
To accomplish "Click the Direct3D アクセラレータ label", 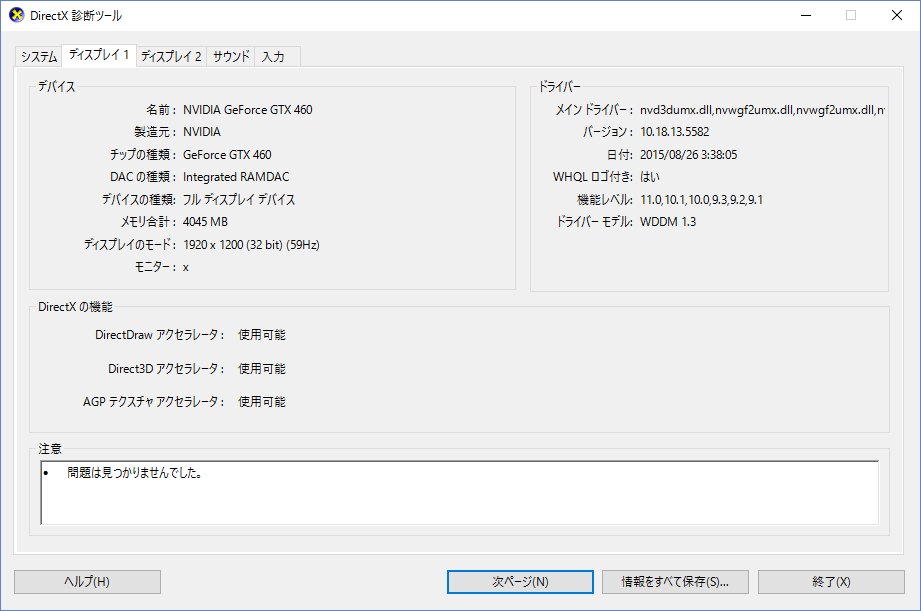I will (166, 369).
